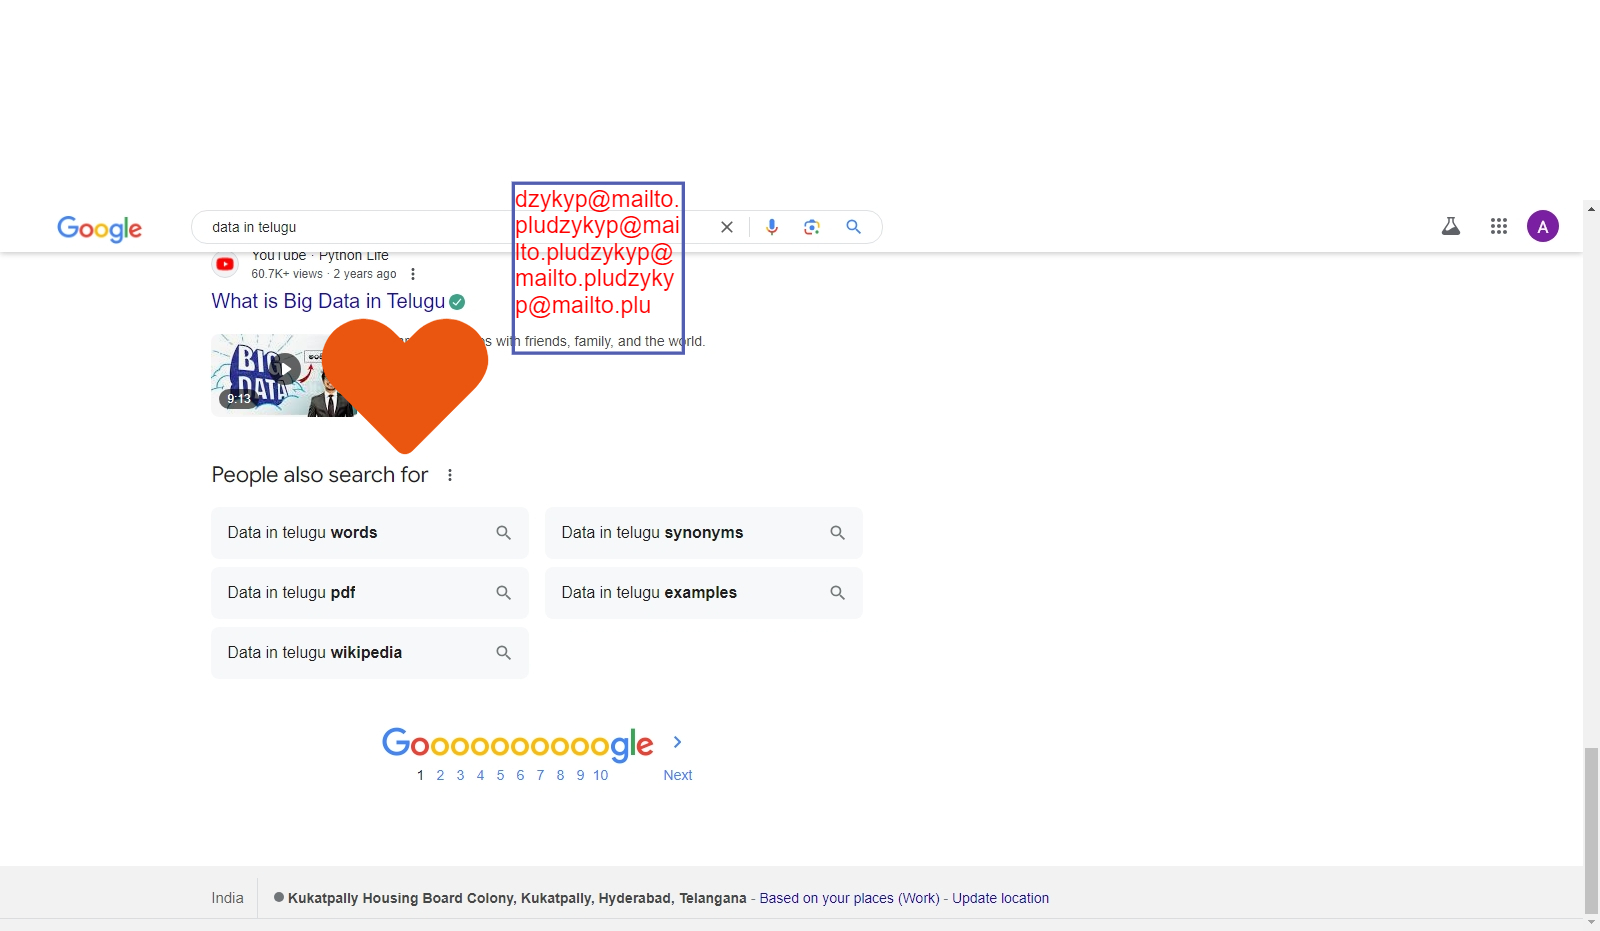Screen dimensions: 1600x931
Task: Go to results page 7
Action: (x=540, y=775)
